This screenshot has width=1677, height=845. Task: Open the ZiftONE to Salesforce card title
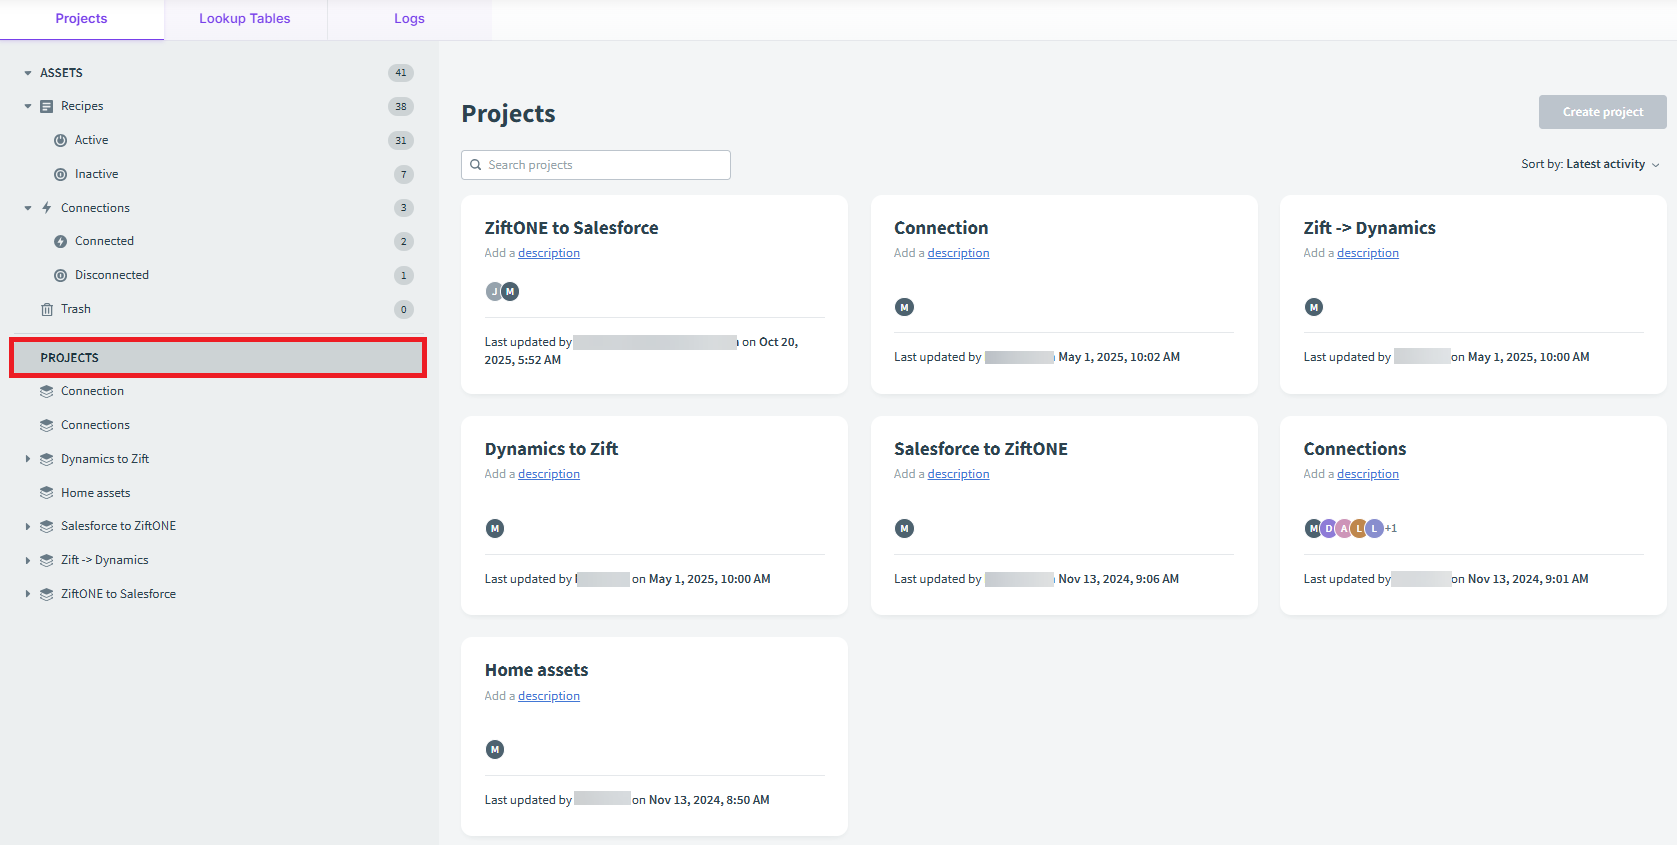(x=572, y=228)
